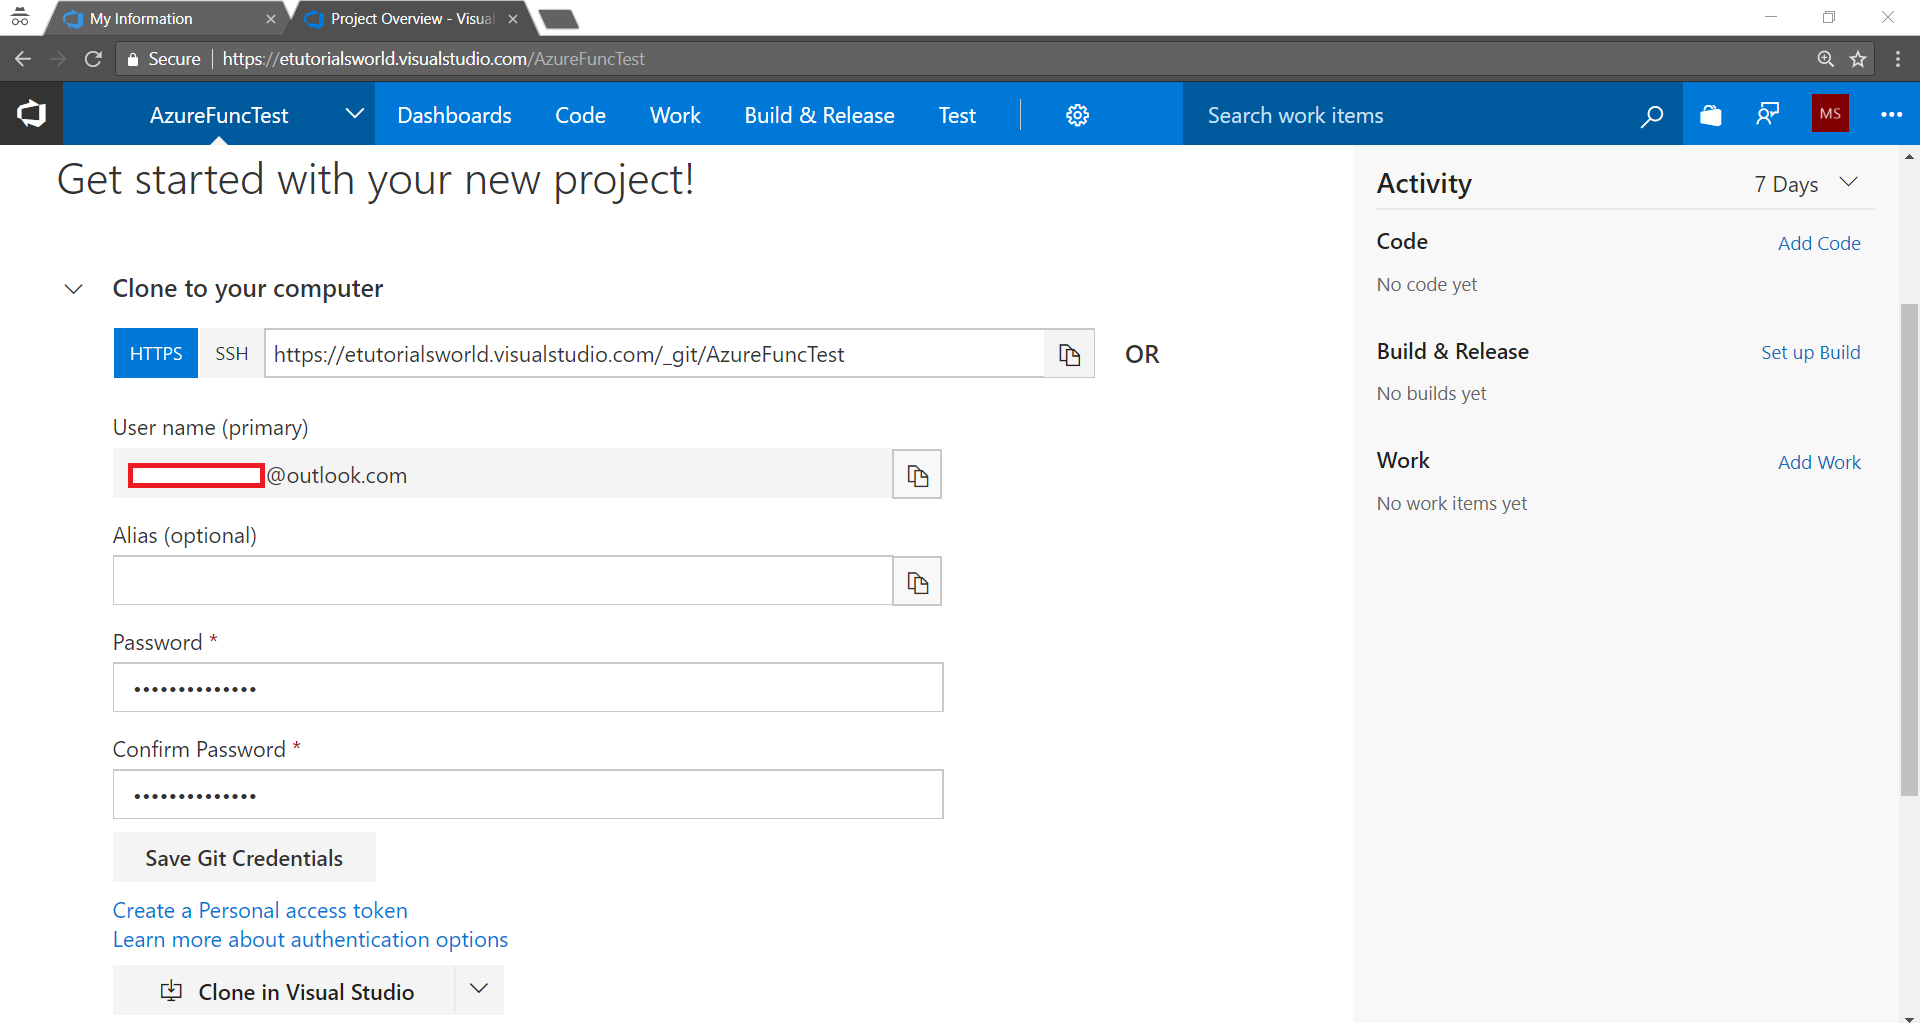
Task: Bookmark this page with the star icon
Action: [1858, 59]
